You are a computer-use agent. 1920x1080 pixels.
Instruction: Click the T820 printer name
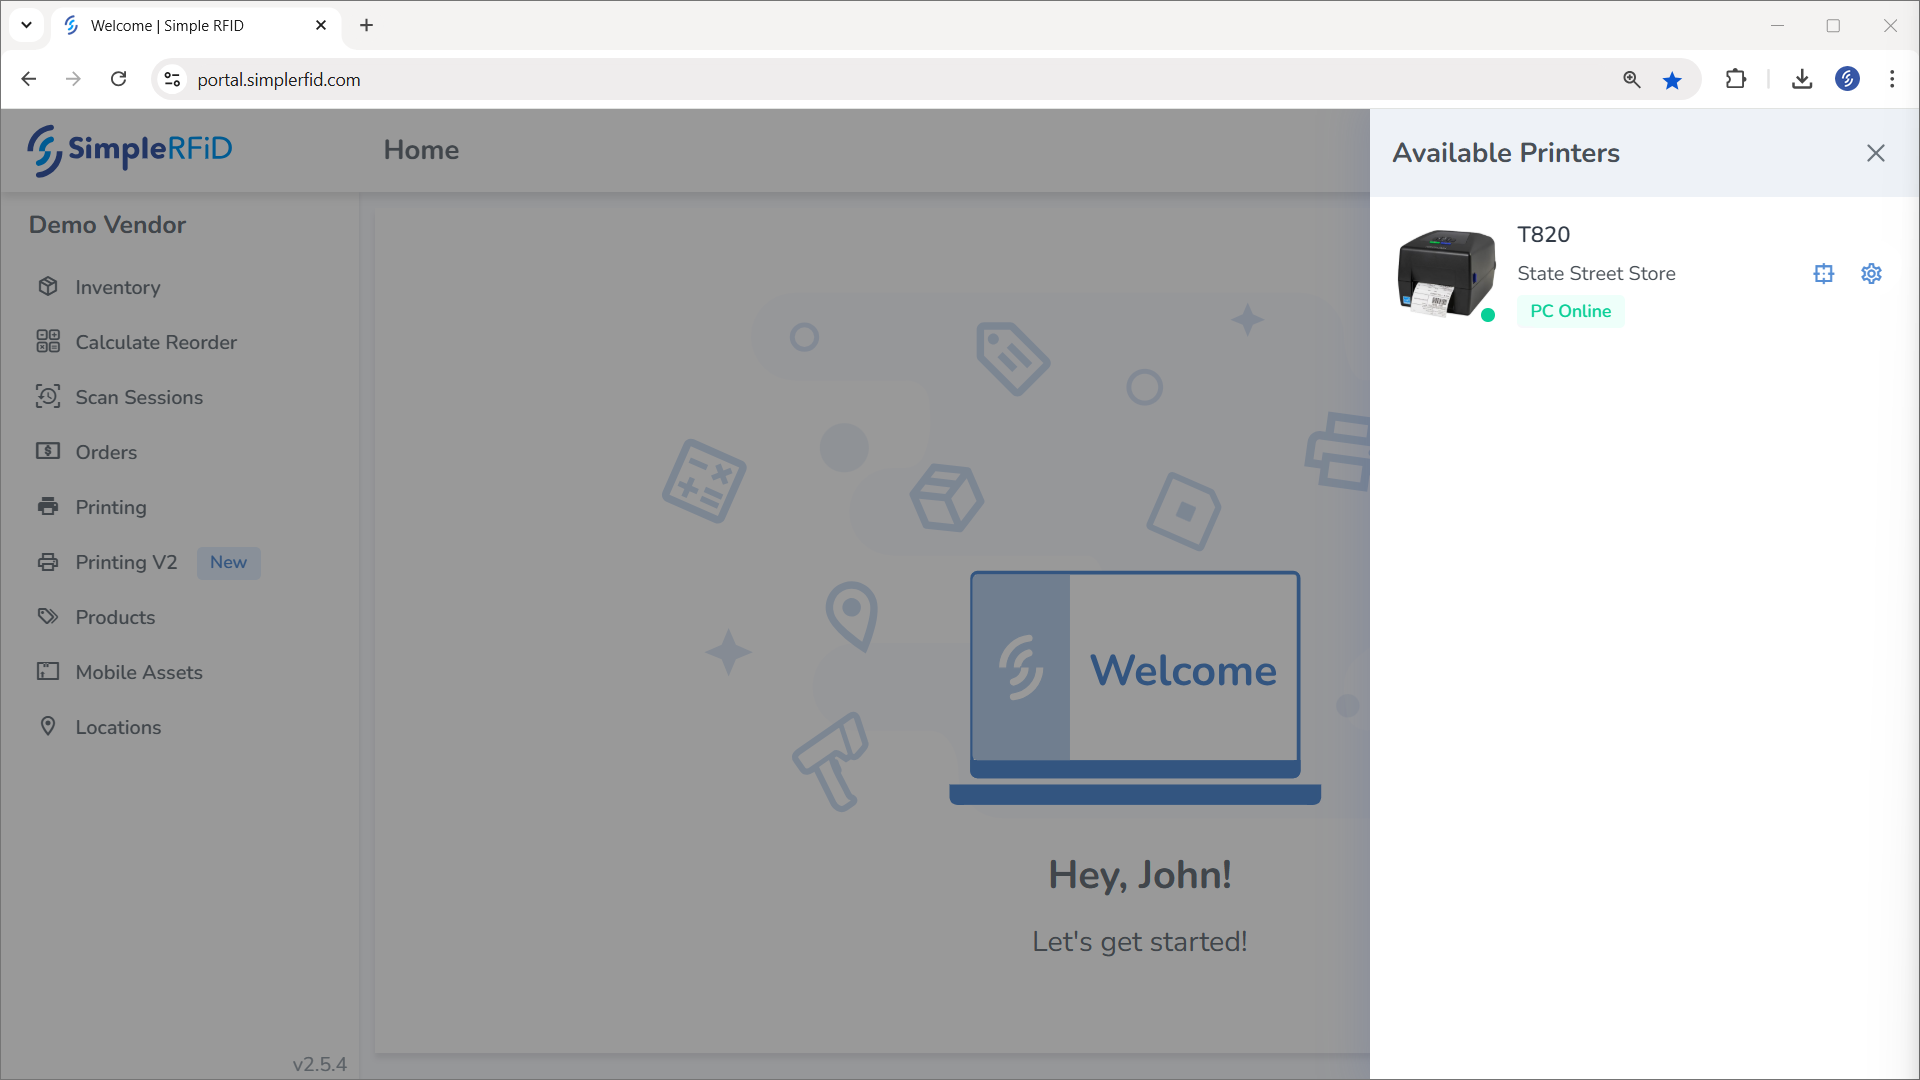(1543, 234)
